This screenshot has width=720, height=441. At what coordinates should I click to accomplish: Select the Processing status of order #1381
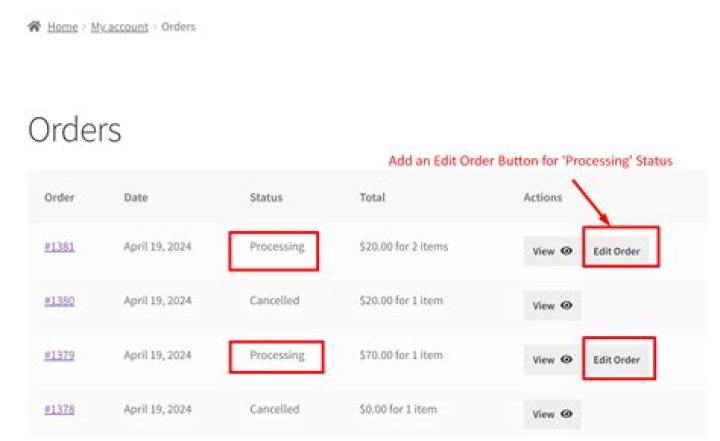coord(277,247)
